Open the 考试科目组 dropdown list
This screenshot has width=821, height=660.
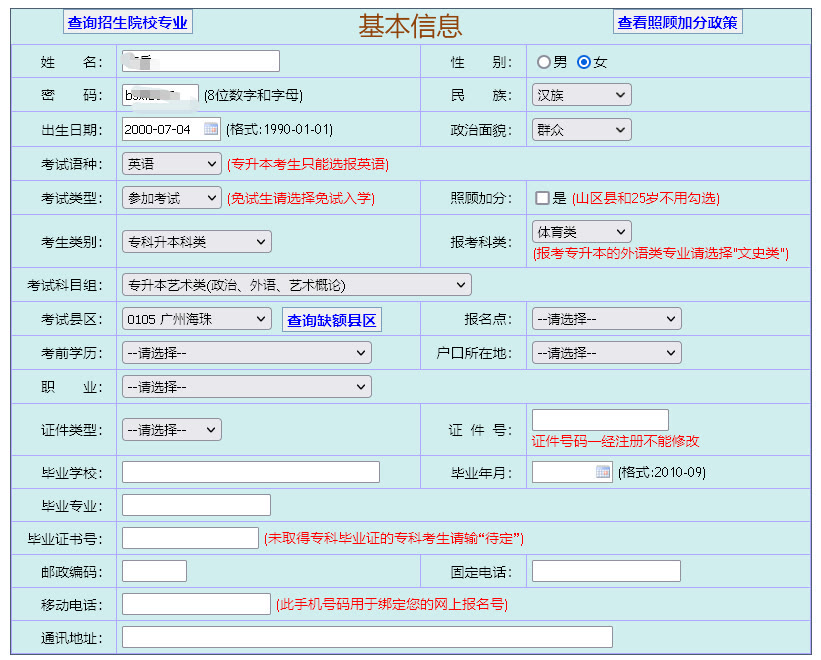click(x=295, y=285)
